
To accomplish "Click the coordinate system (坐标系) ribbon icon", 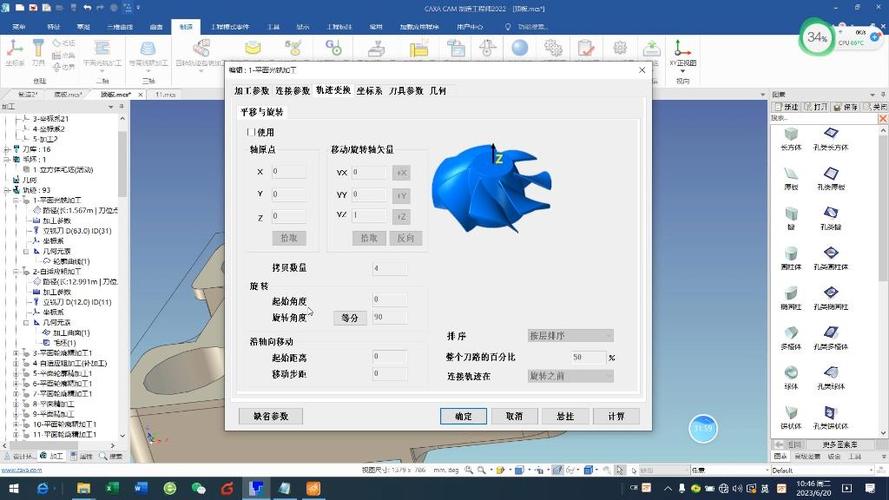I will [x=15, y=49].
